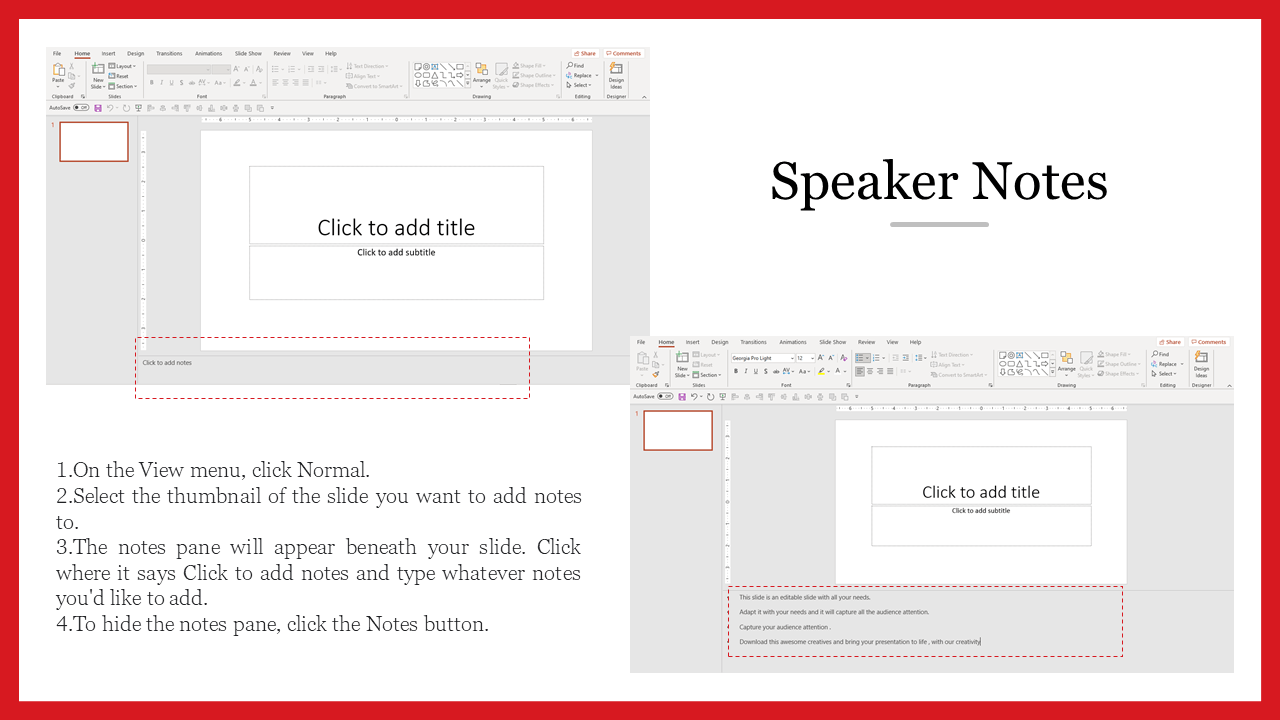Open Review tab in lower-right PowerPoint window
The width and height of the screenshot is (1280, 720).
[866, 342]
